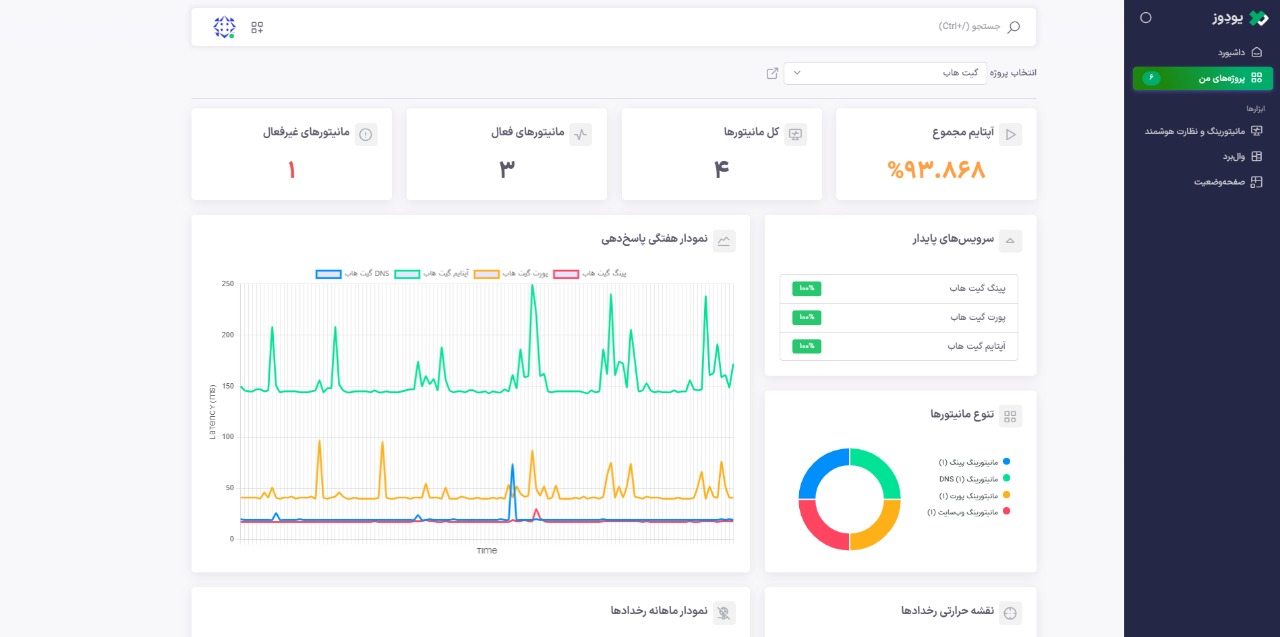The height and width of the screenshot is (637, 1280).
Task: Click the آپتایم مجموع play icon
Action: (x=1010, y=134)
